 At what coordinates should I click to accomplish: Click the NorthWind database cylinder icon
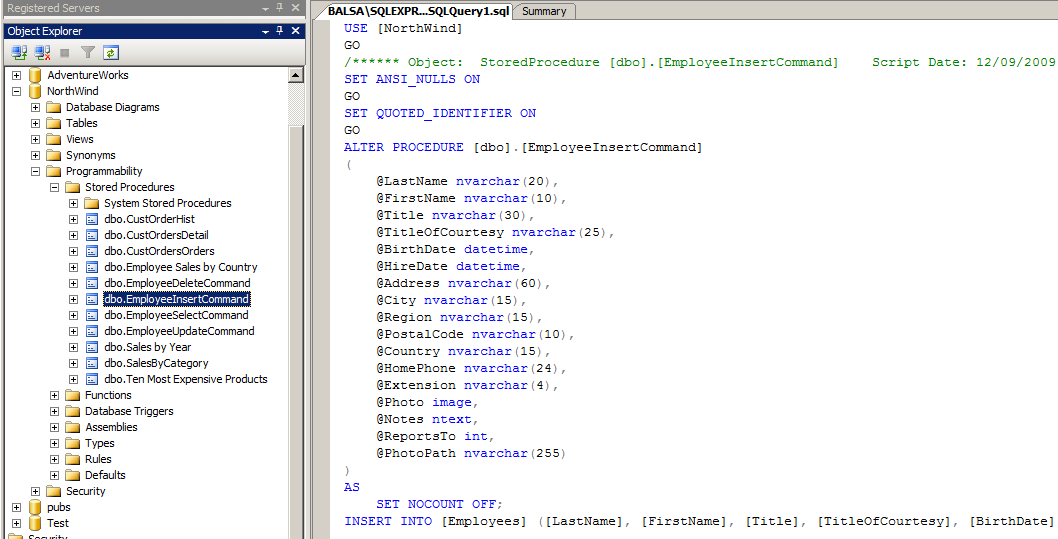click(x=35, y=91)
